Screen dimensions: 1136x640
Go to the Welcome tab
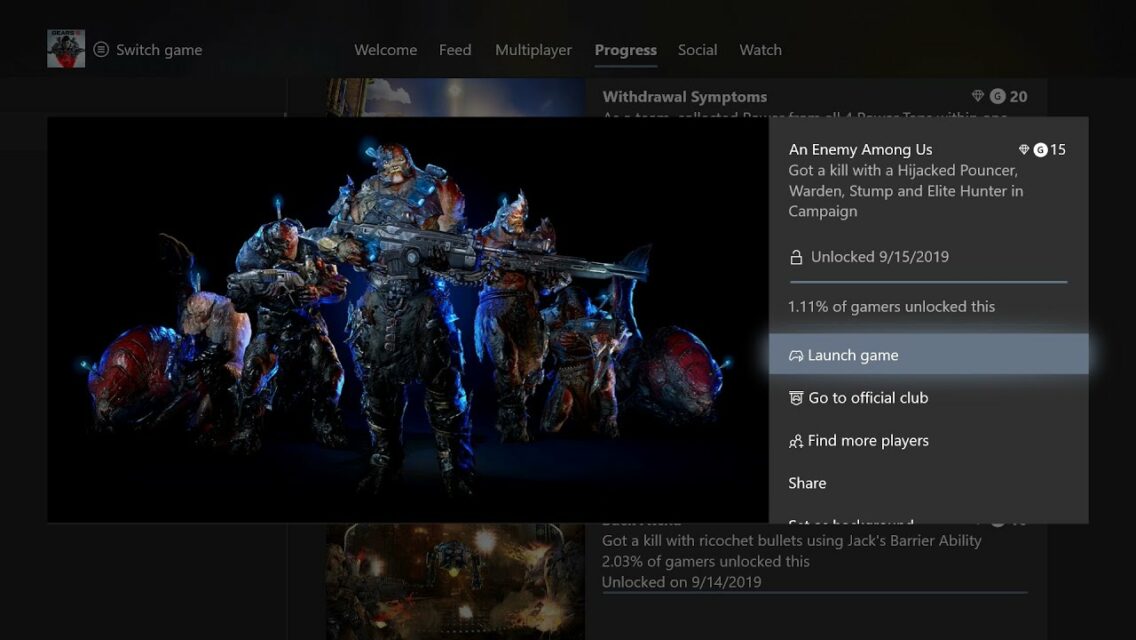[x=385, y=50]
